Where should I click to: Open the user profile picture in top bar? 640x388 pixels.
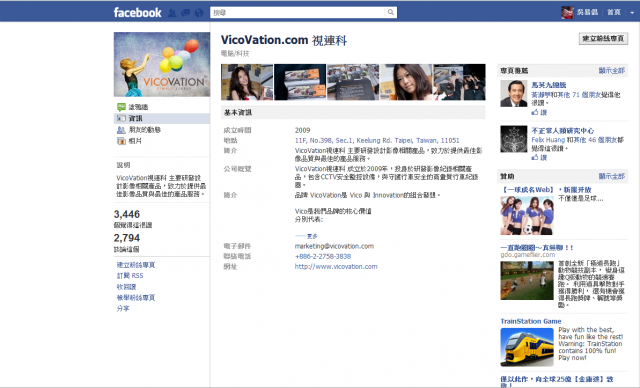pyautogui.click(x=567, y=12)
